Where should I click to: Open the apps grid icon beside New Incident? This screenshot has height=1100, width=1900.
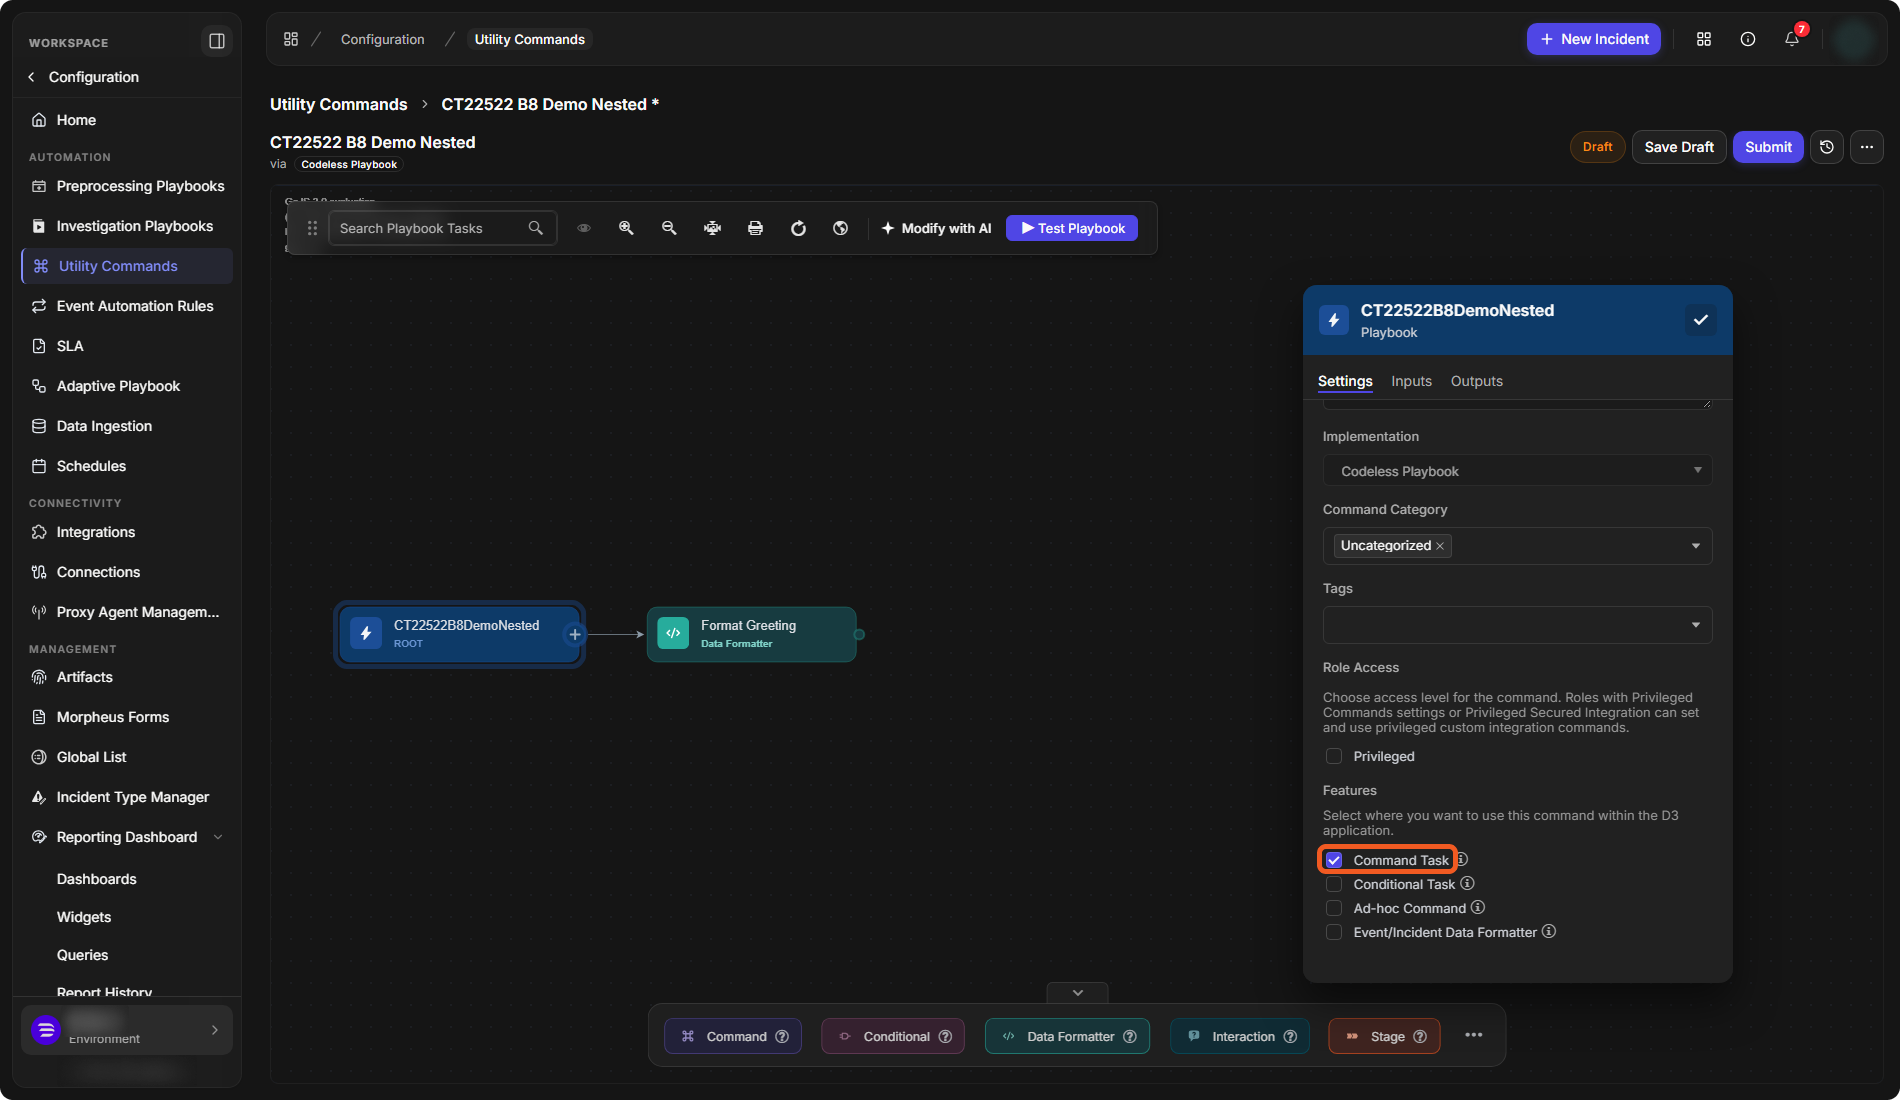pos(1704,39)
